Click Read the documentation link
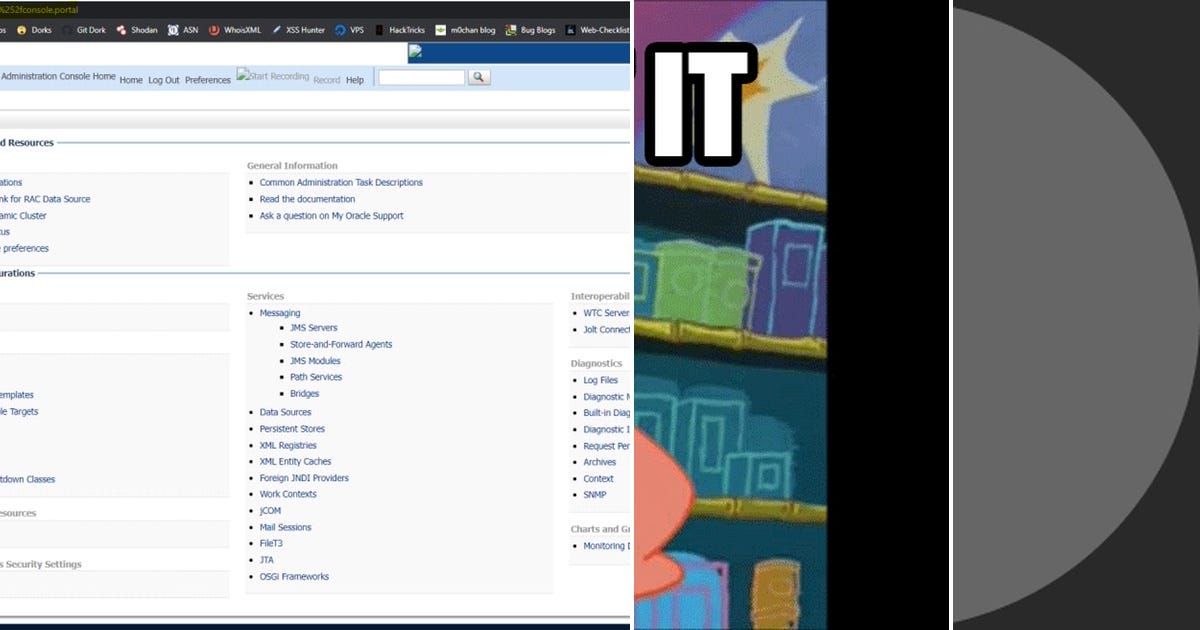 coord(307,199)
